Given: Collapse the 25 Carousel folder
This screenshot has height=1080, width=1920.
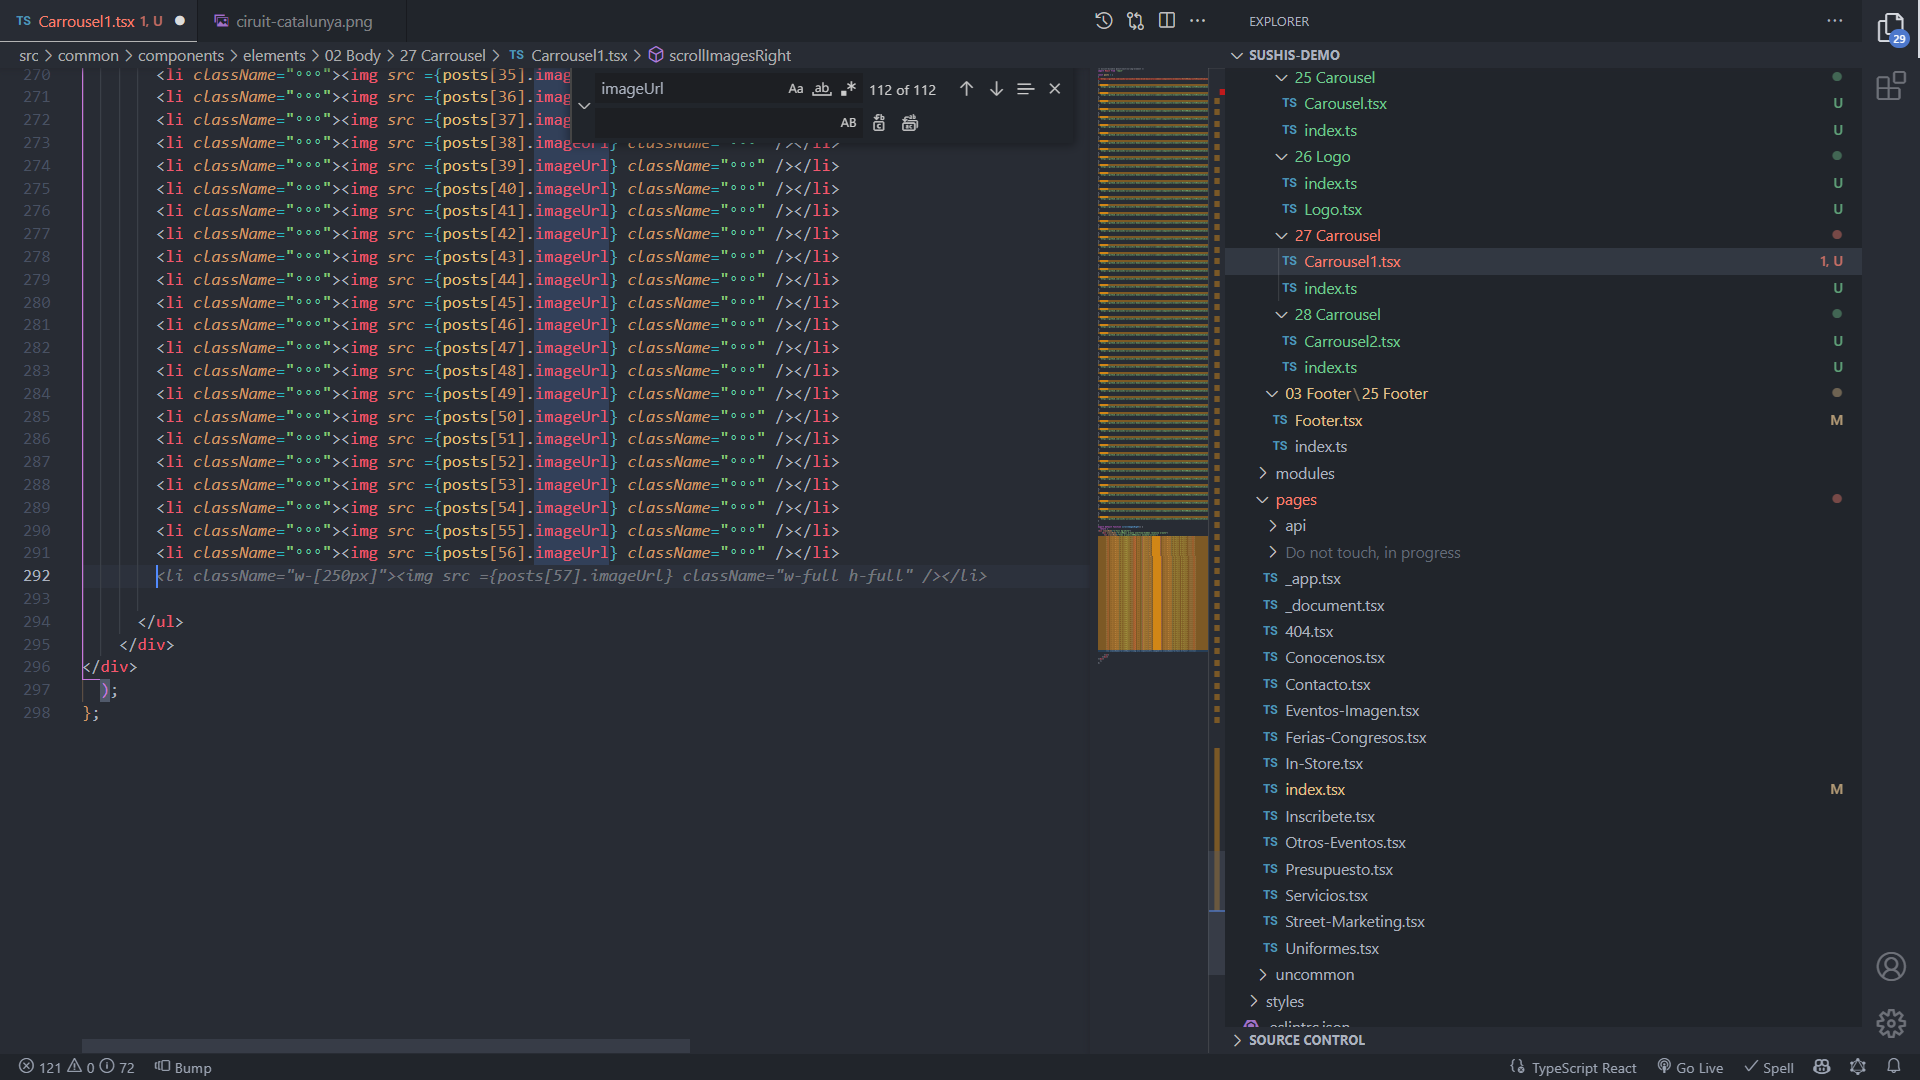Looking at the screenshot, I should click(1281, 78).
